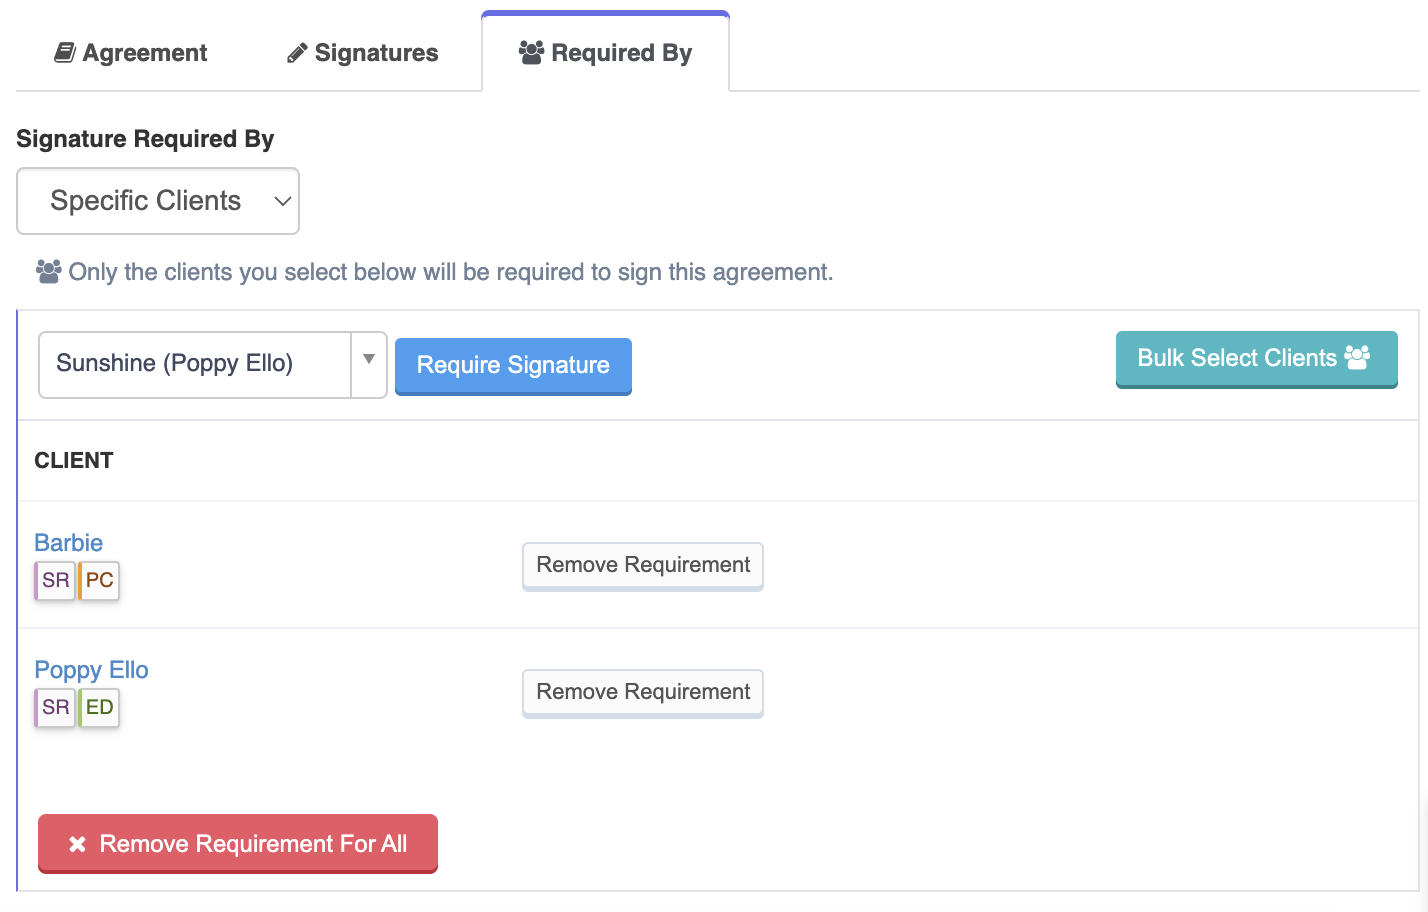The width and height of the screenshot is (1428, 912).
Task: Click Poppy Ello's ED badge
Action: point(99,707)
